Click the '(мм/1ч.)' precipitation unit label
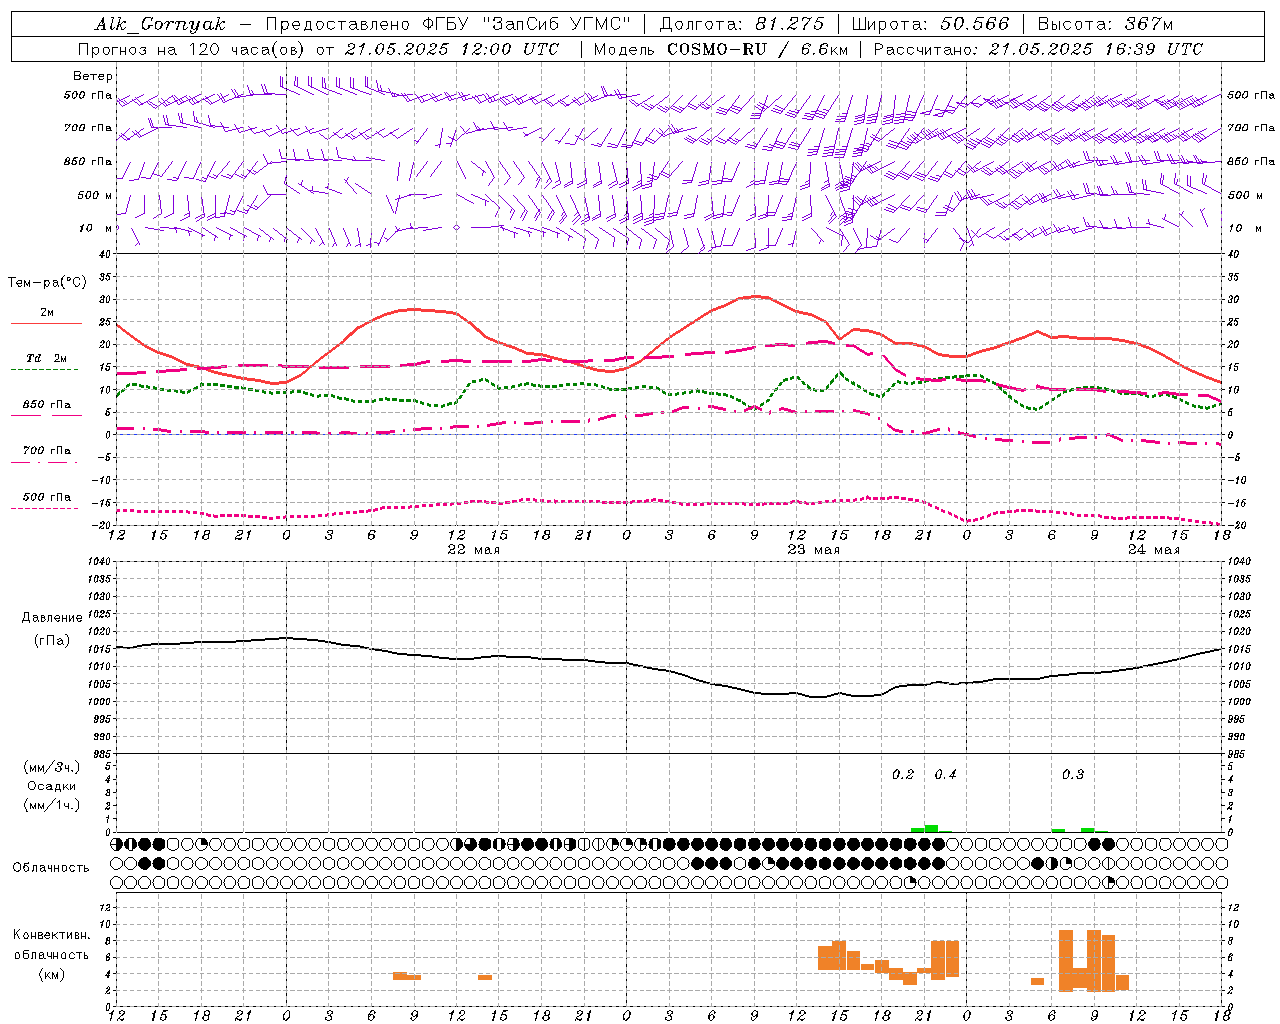This screenshot has width=1280, height=1024. tap(52, 805)
